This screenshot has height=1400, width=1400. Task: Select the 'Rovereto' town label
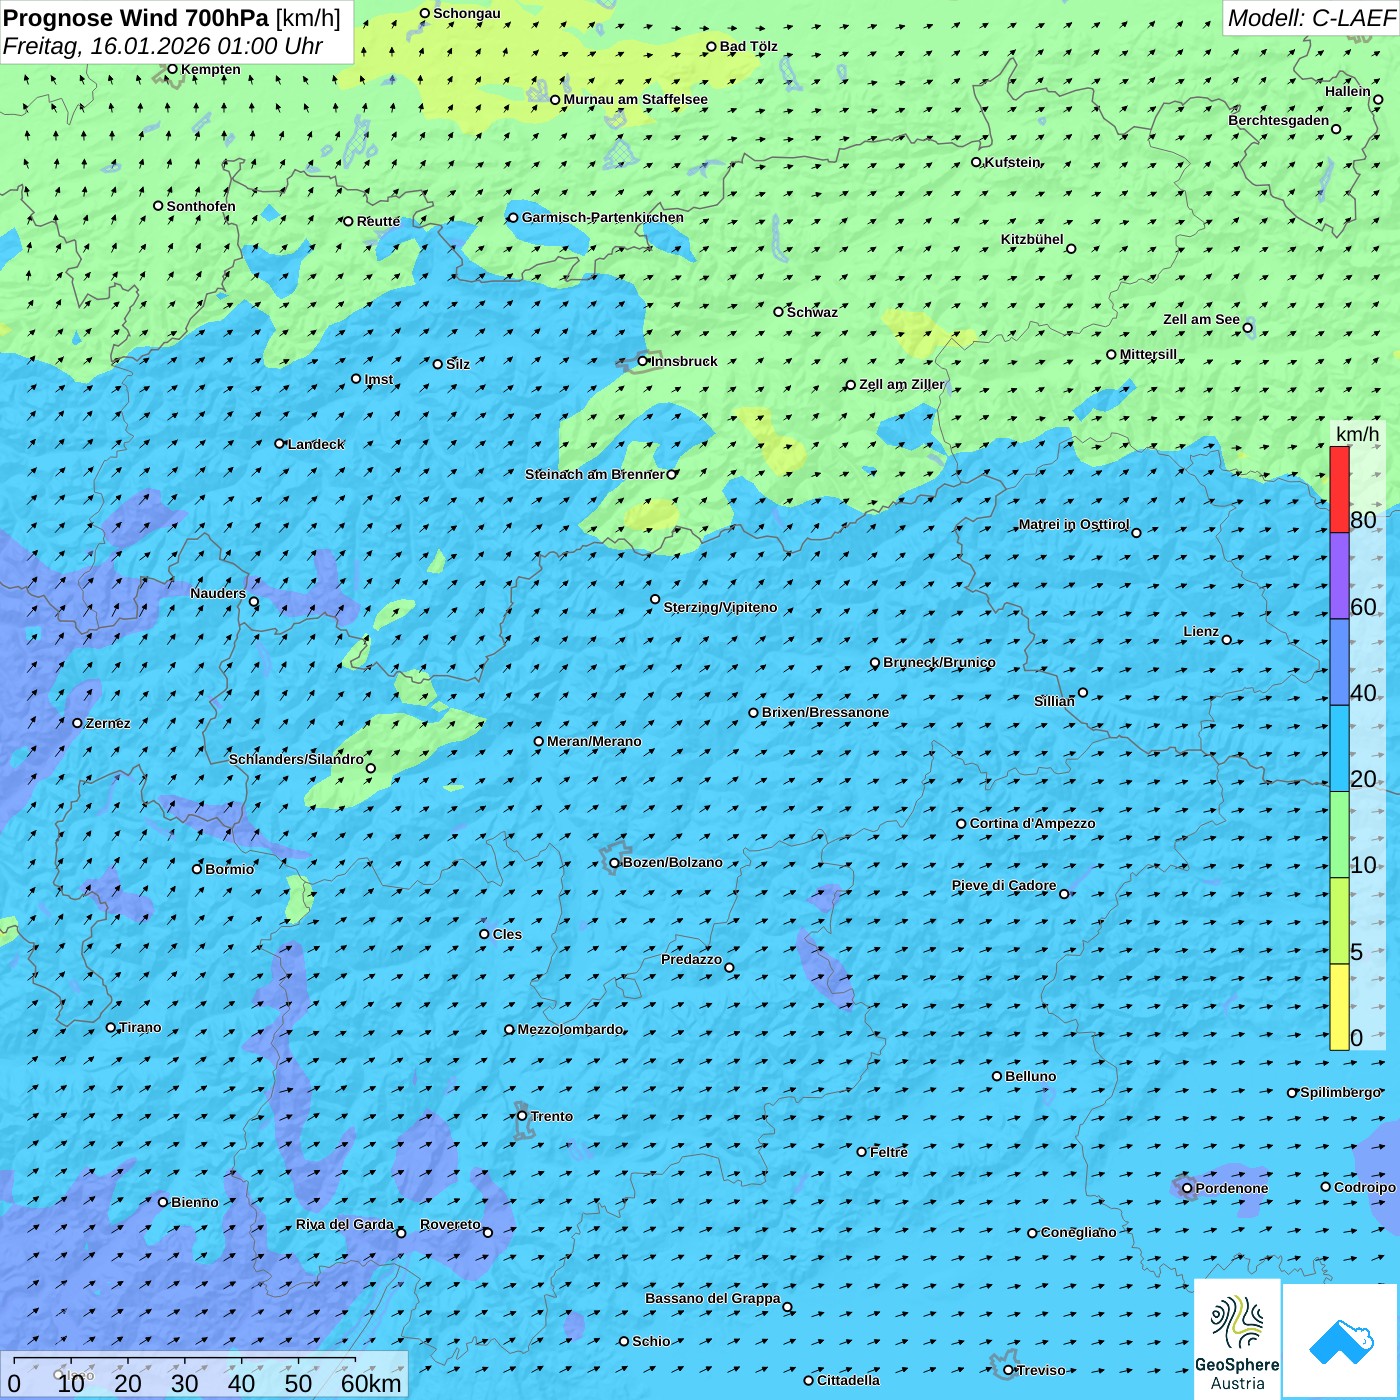pyautogui.click(x=450, y=1224)
